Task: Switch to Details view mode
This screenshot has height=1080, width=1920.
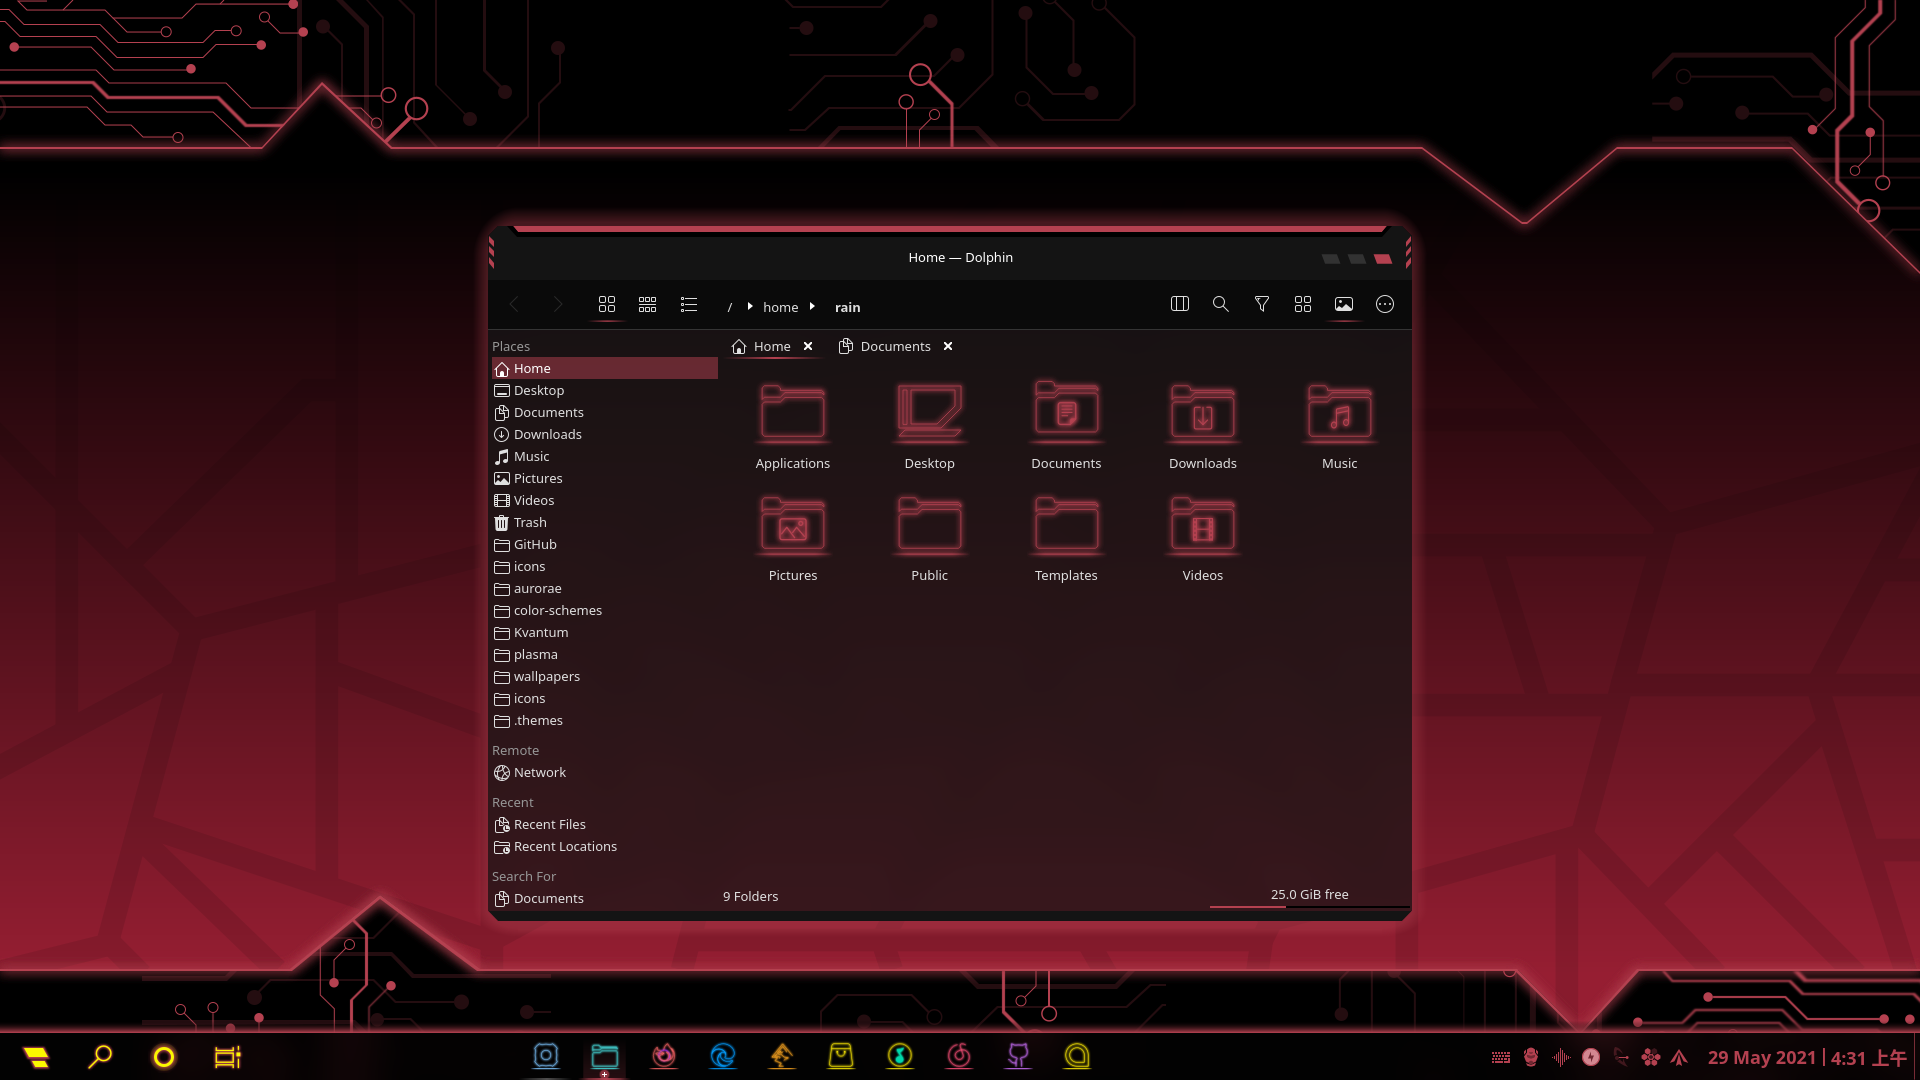Action: [x=688, y=305]
